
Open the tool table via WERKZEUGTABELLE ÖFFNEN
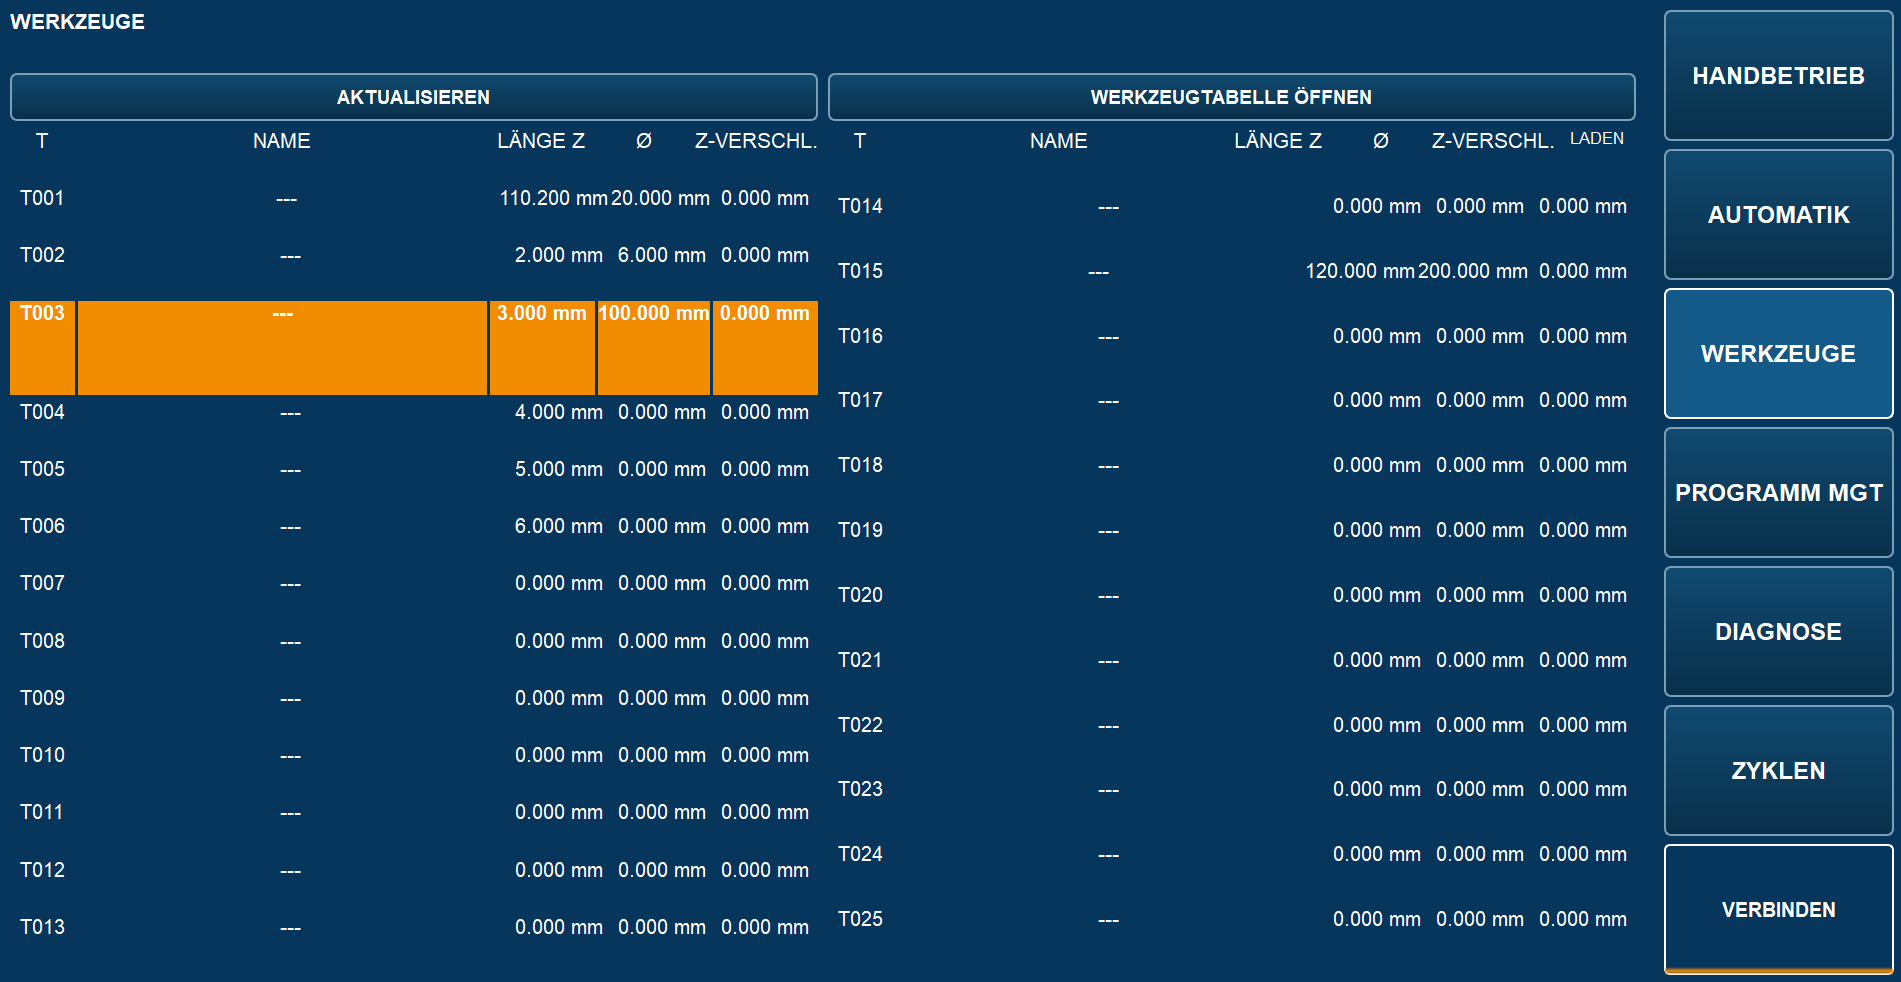(x=1231, y=97)
